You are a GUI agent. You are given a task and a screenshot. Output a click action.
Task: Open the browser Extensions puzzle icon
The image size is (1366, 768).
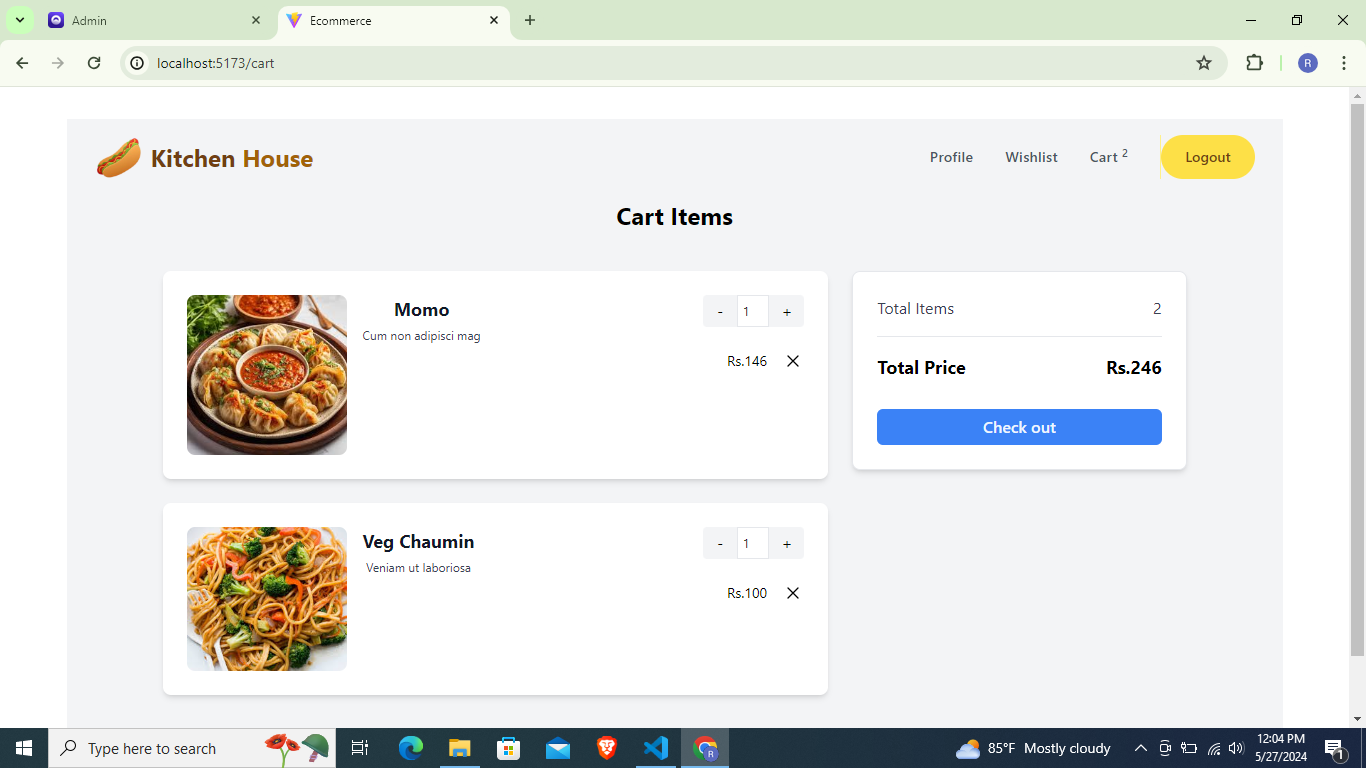point(1254,63)
